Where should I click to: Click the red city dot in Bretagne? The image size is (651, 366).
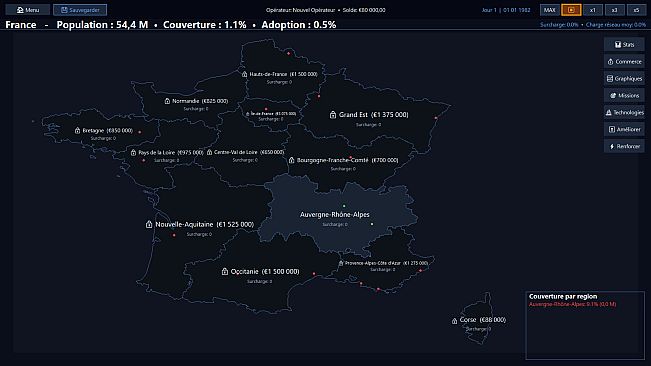point(140,132)
